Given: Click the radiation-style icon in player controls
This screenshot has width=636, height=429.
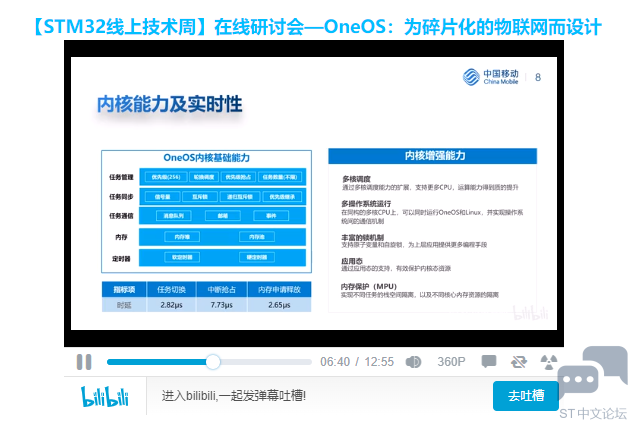Looking at the screenshot, I should pyautogui.click(x=549, y=362).
